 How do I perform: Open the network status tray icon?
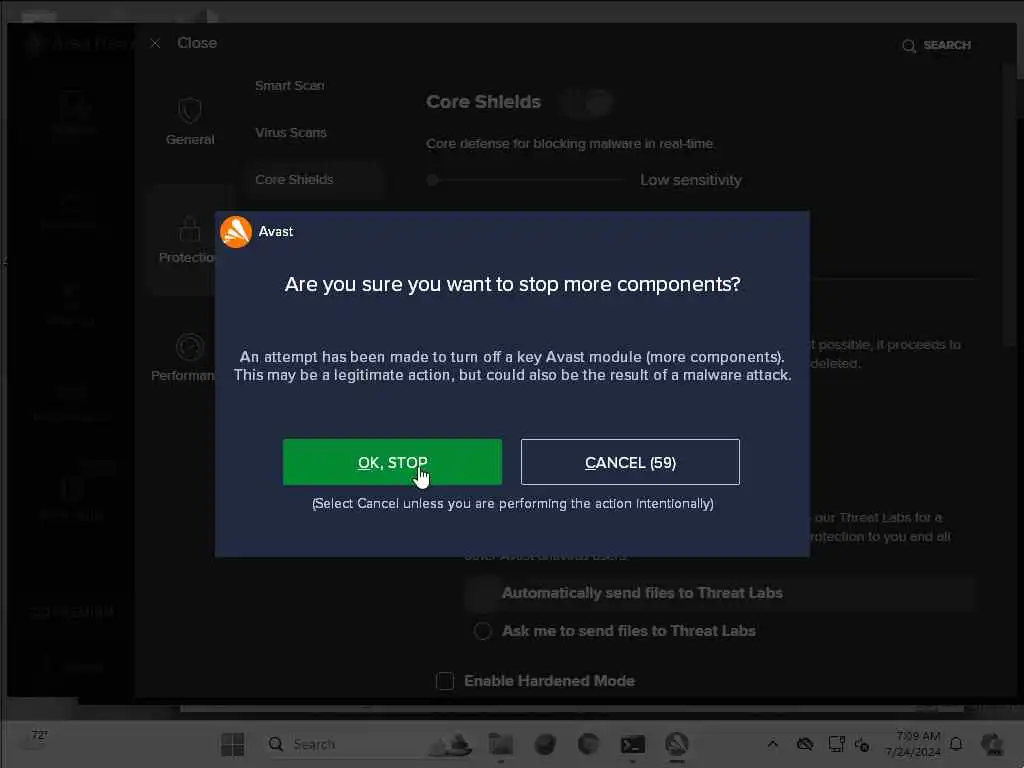pos(837,744)
